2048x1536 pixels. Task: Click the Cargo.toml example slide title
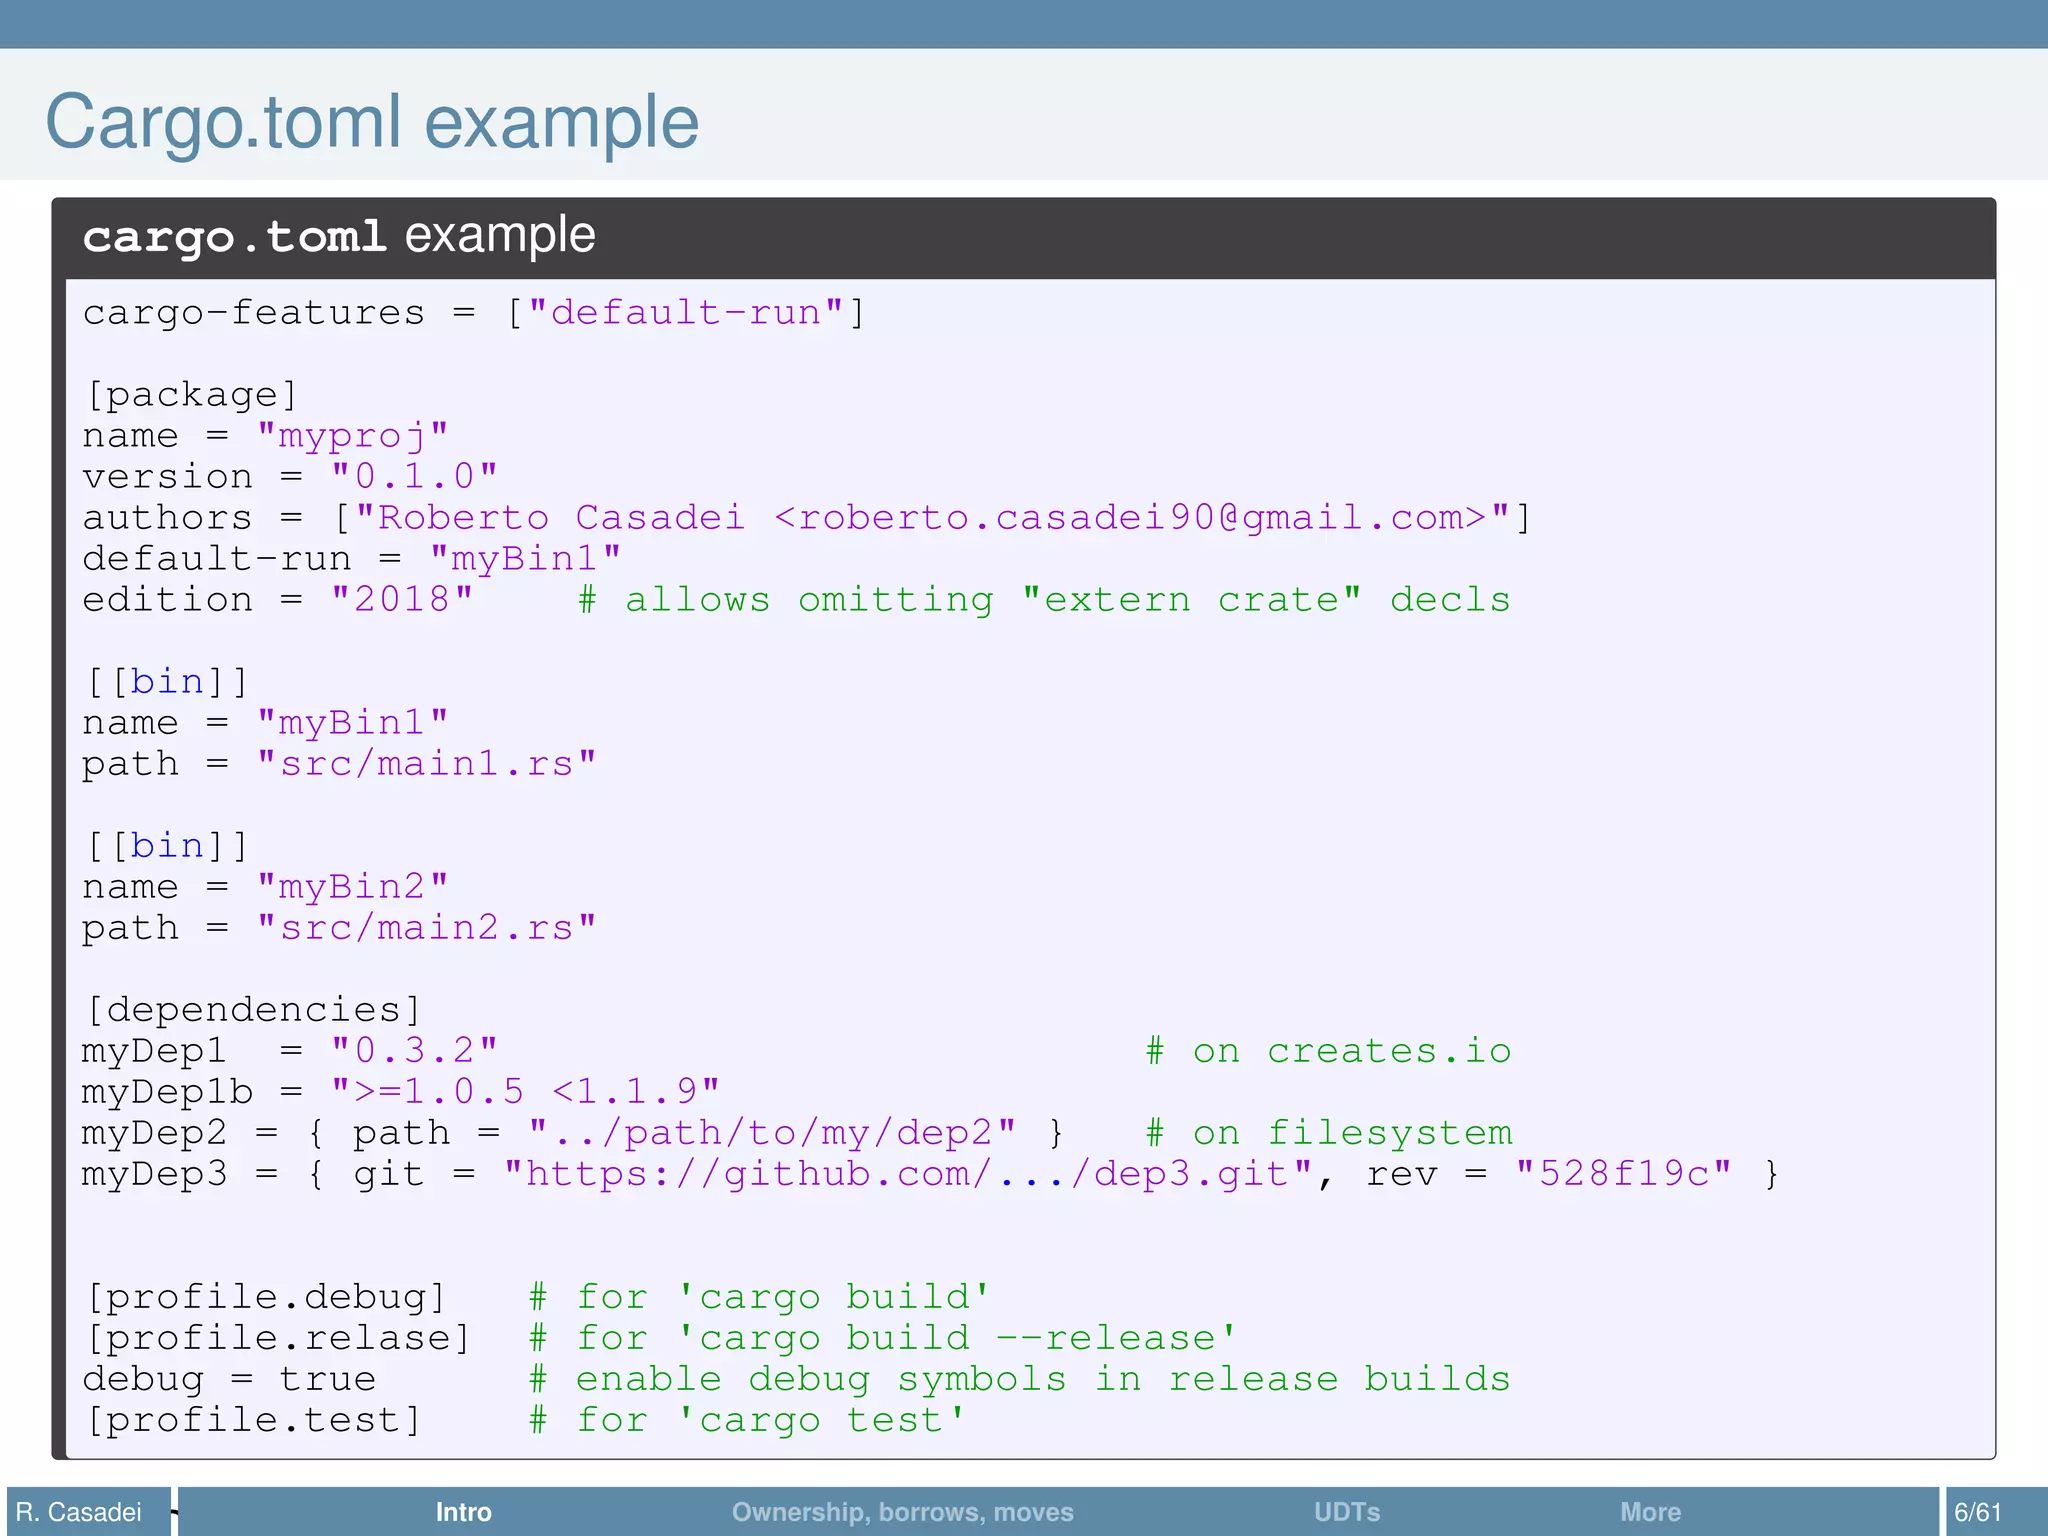[371, 122]
